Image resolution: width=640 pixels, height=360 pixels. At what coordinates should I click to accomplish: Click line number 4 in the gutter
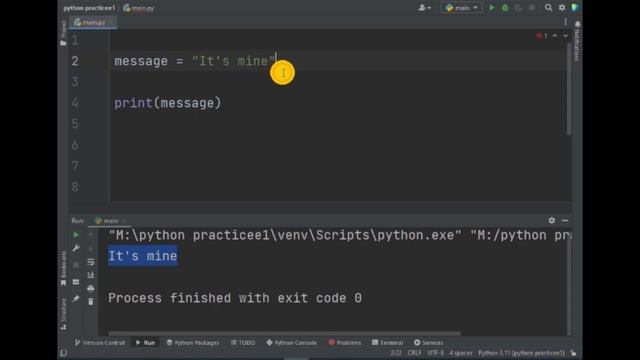click(75, 103)
